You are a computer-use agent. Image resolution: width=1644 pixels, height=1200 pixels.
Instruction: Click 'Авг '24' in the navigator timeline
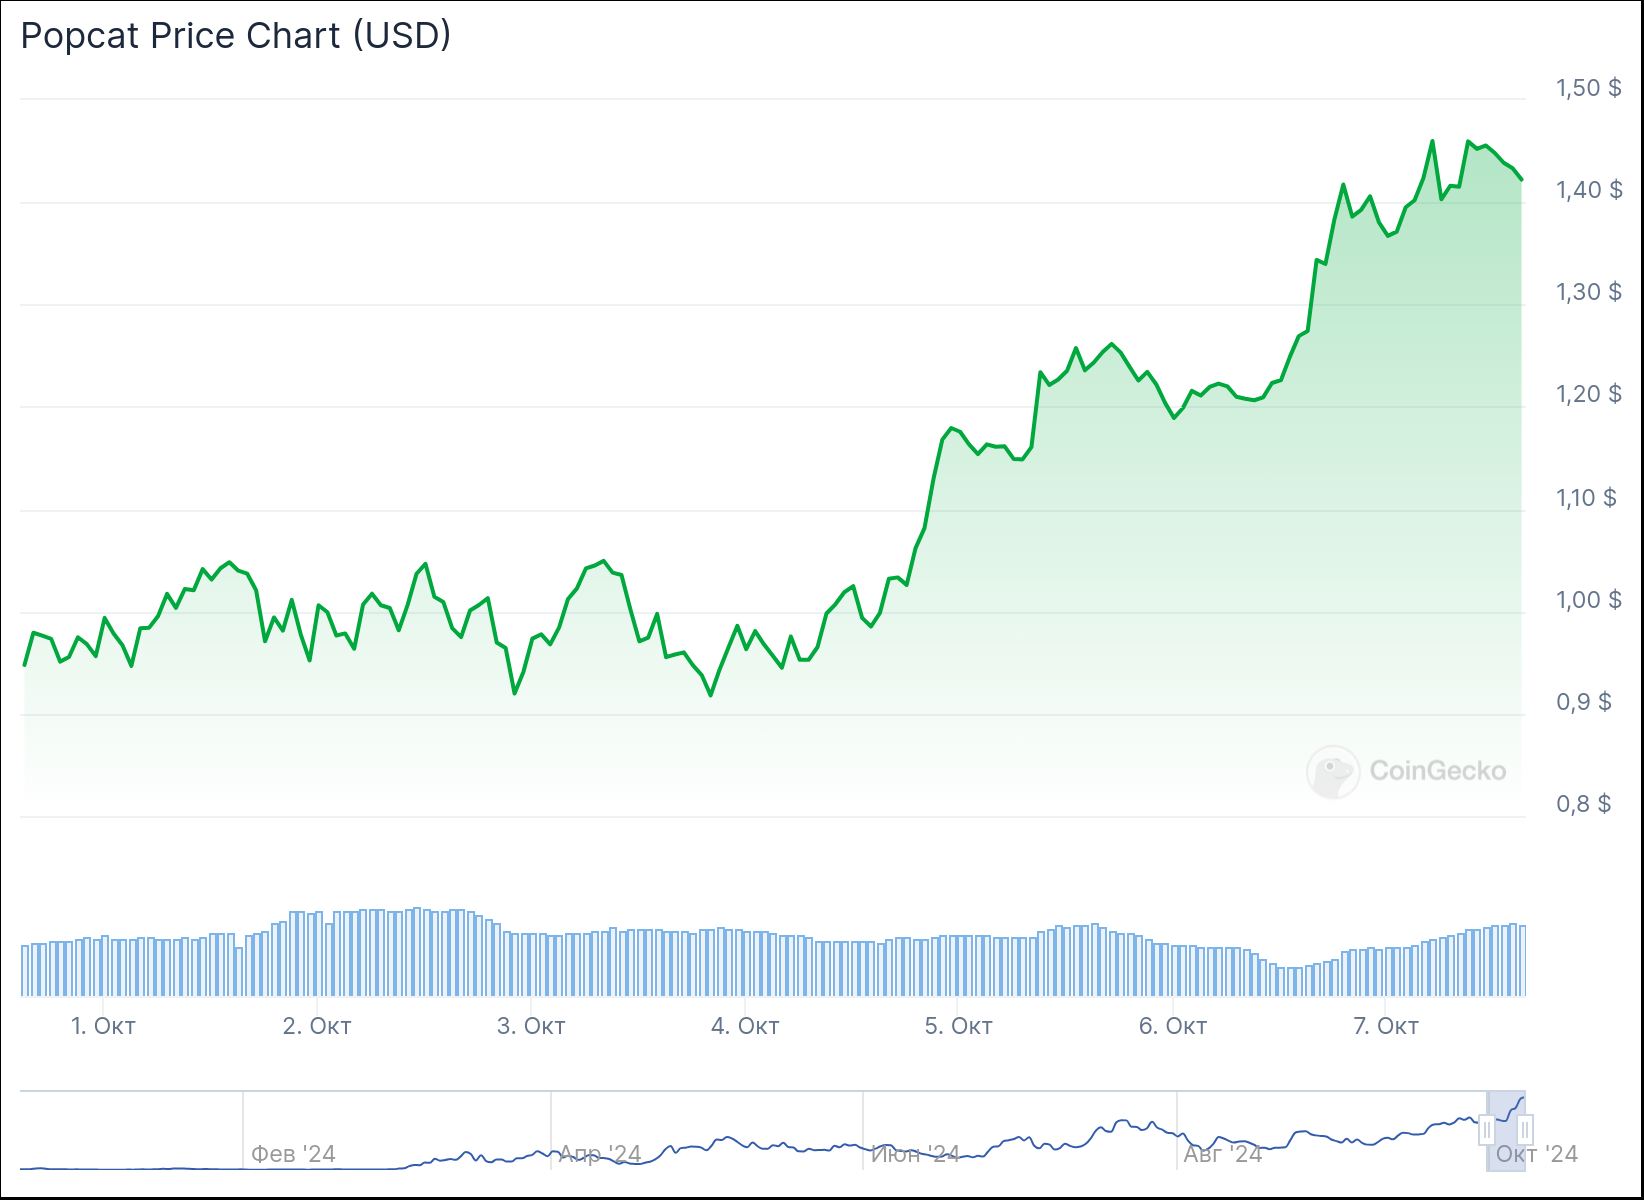tap(1223, 1154)
